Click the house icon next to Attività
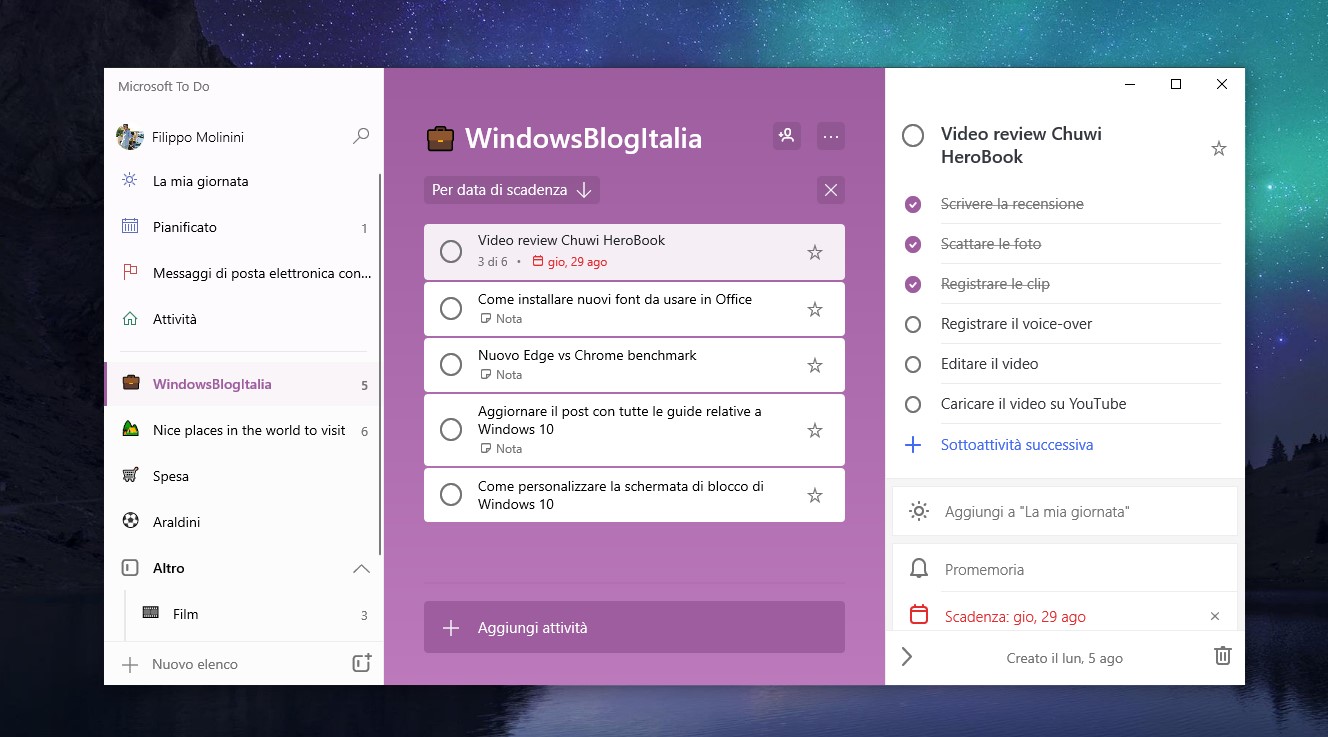The width and height of the screenshot is (1328, 737). (x=130, y=319)
